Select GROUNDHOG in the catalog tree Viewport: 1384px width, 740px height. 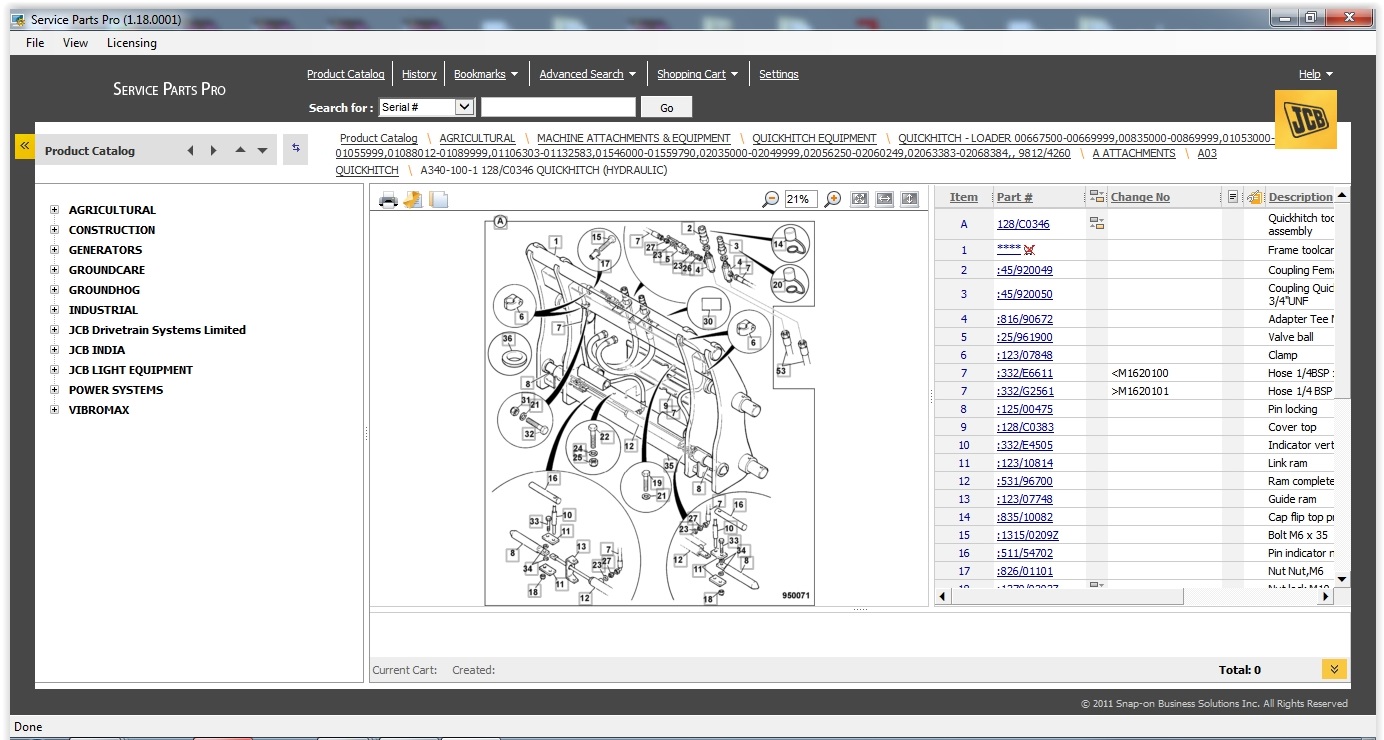106,290
